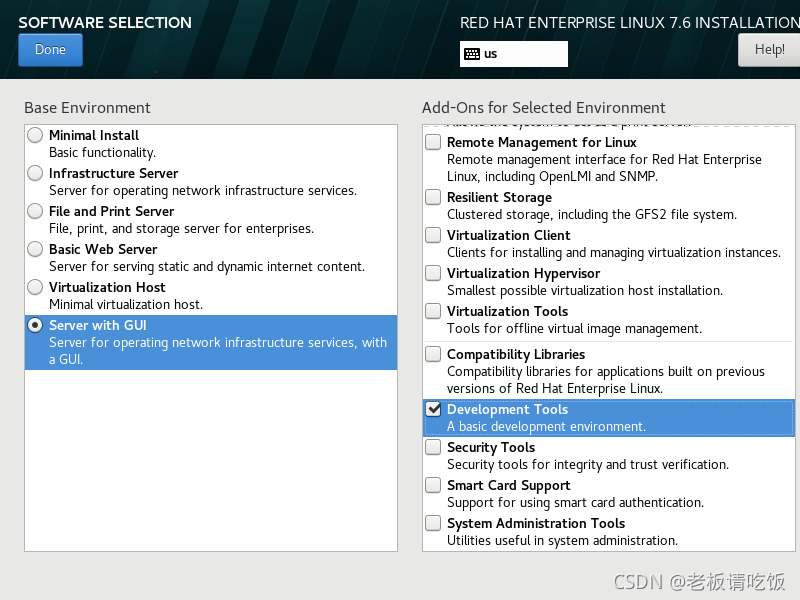This screenshot has width=800, height=600.
Task: Select the Server with GUI radio button
Action: point(35,325)
